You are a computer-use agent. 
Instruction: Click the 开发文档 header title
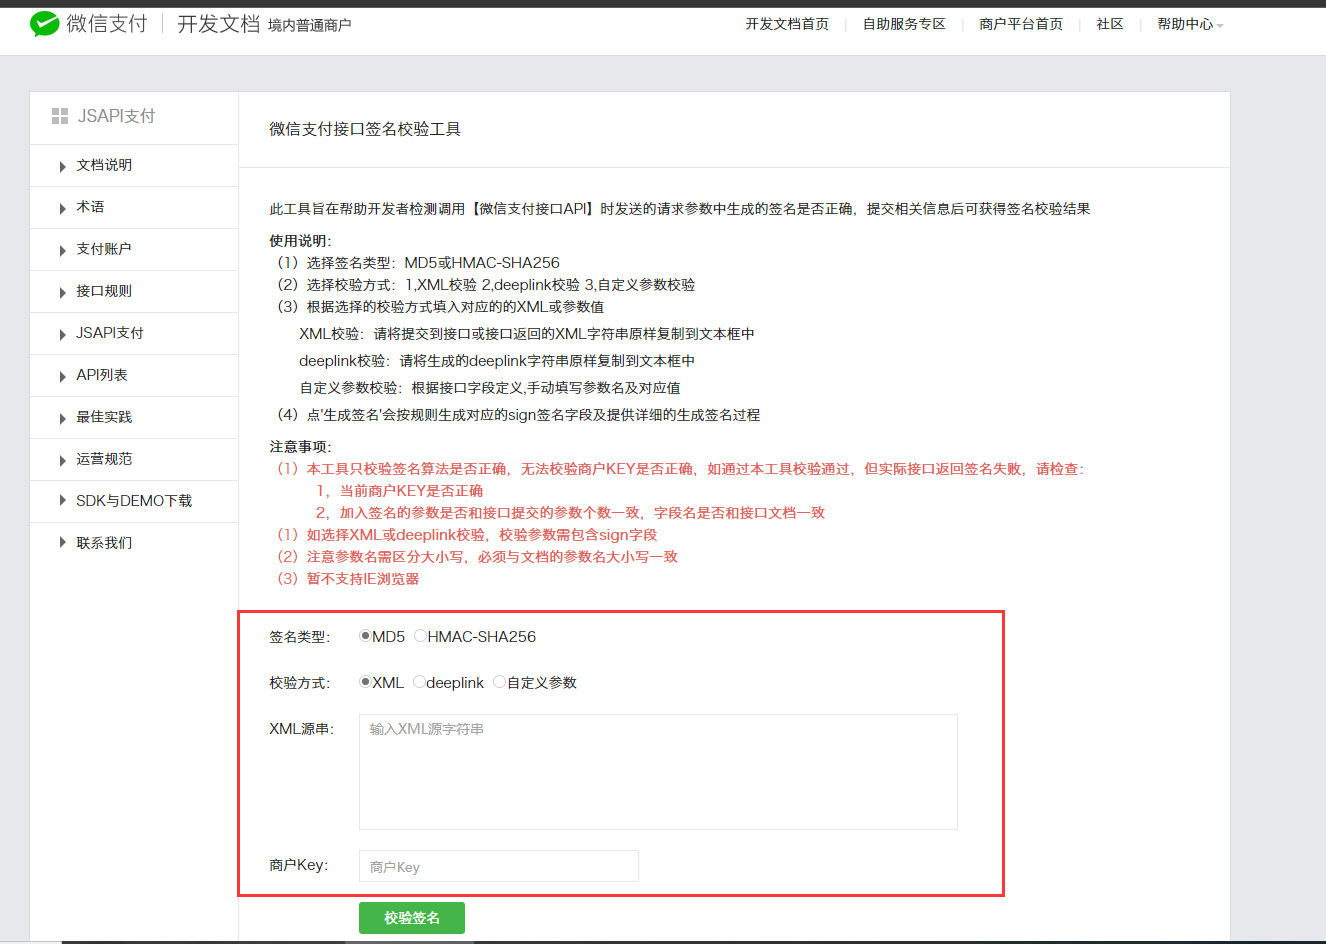coord(218,24)
